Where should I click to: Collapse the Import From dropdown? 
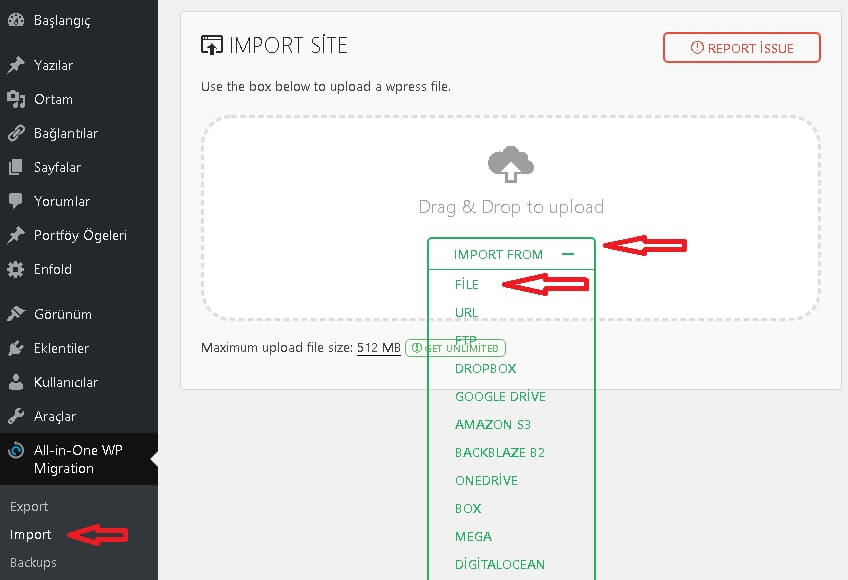click(x=512, y=254)
